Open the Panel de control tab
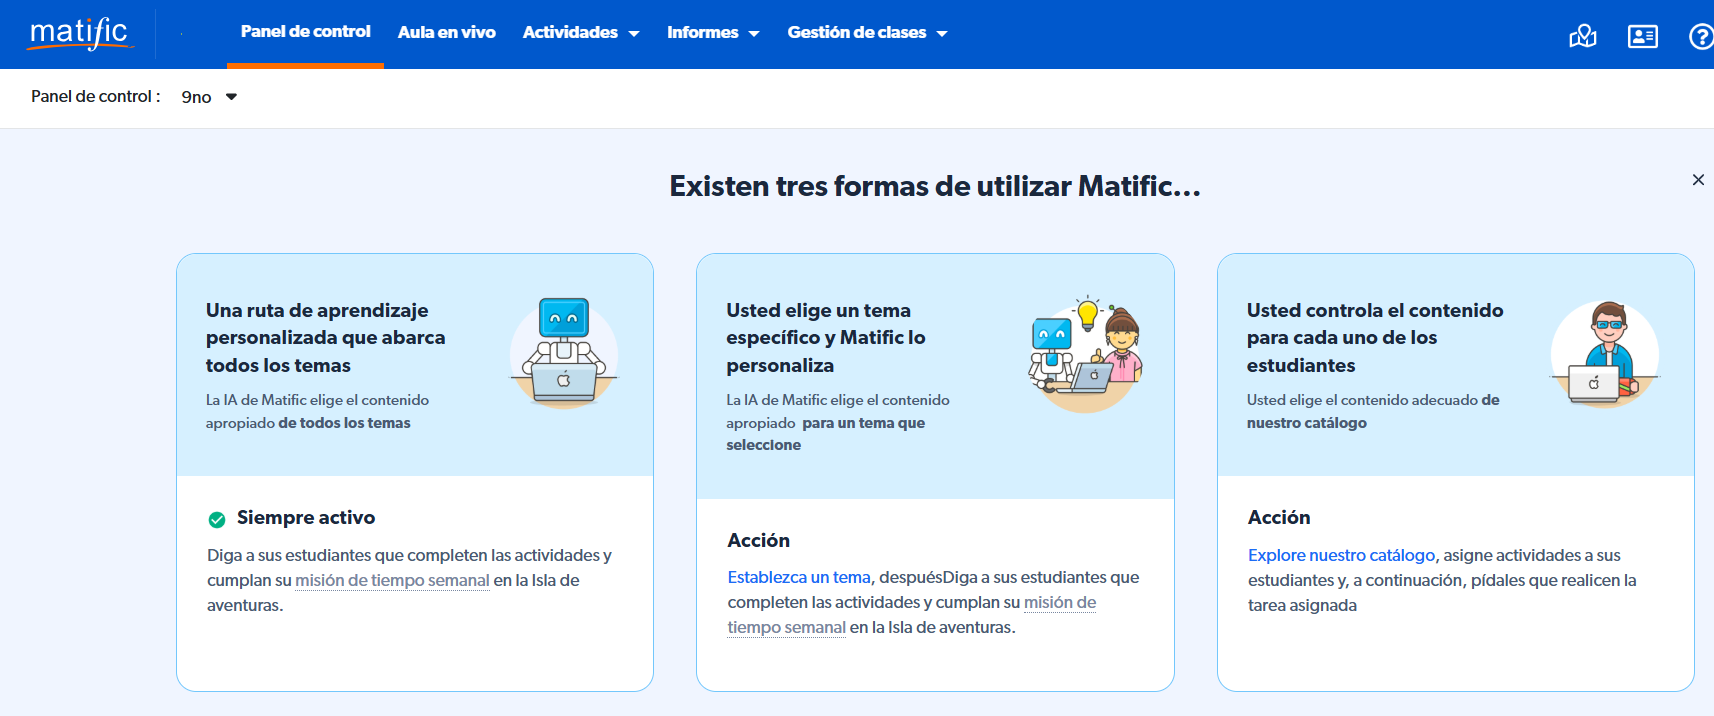Screen dimensions: 1714x716 coord(305,32)
